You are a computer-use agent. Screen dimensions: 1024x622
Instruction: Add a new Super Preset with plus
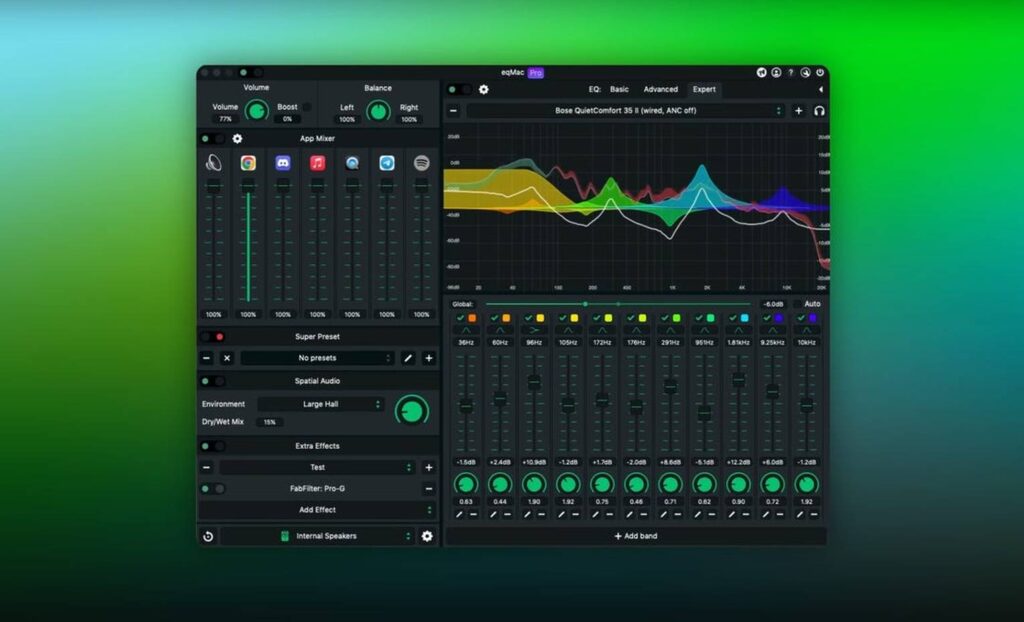428,358
